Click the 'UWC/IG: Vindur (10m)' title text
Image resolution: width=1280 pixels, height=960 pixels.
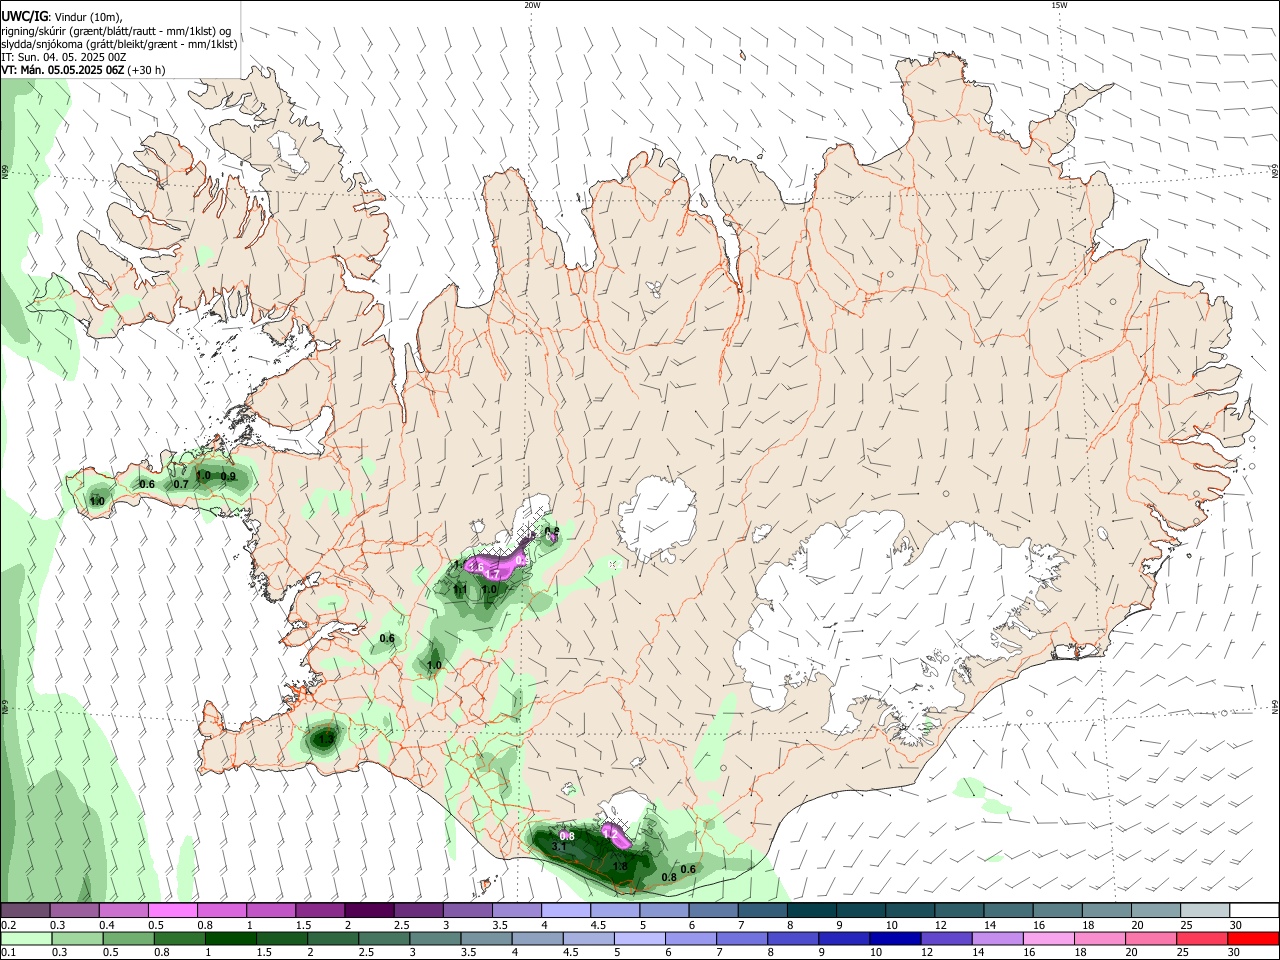pyautogui.click(x=62, y=16)
